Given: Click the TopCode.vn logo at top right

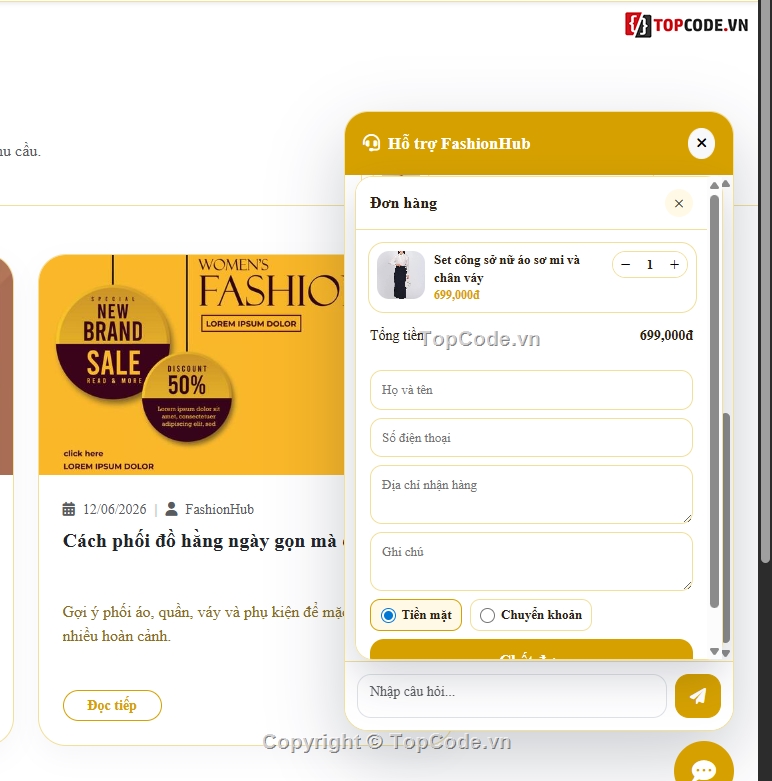Looking at the screenshot, I should point(686,25).
